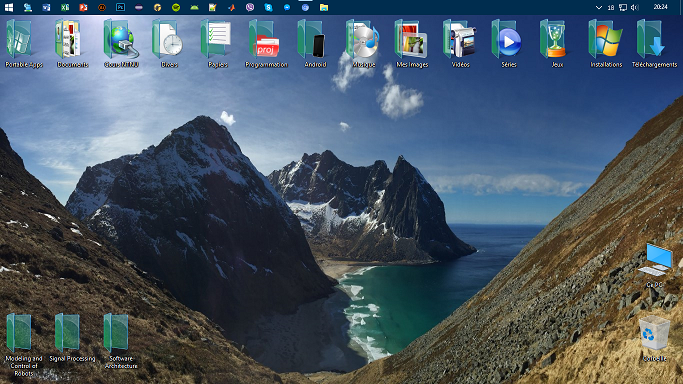Click the 18 indicator in system tray

pyautogui.click(x=611, y=7)
